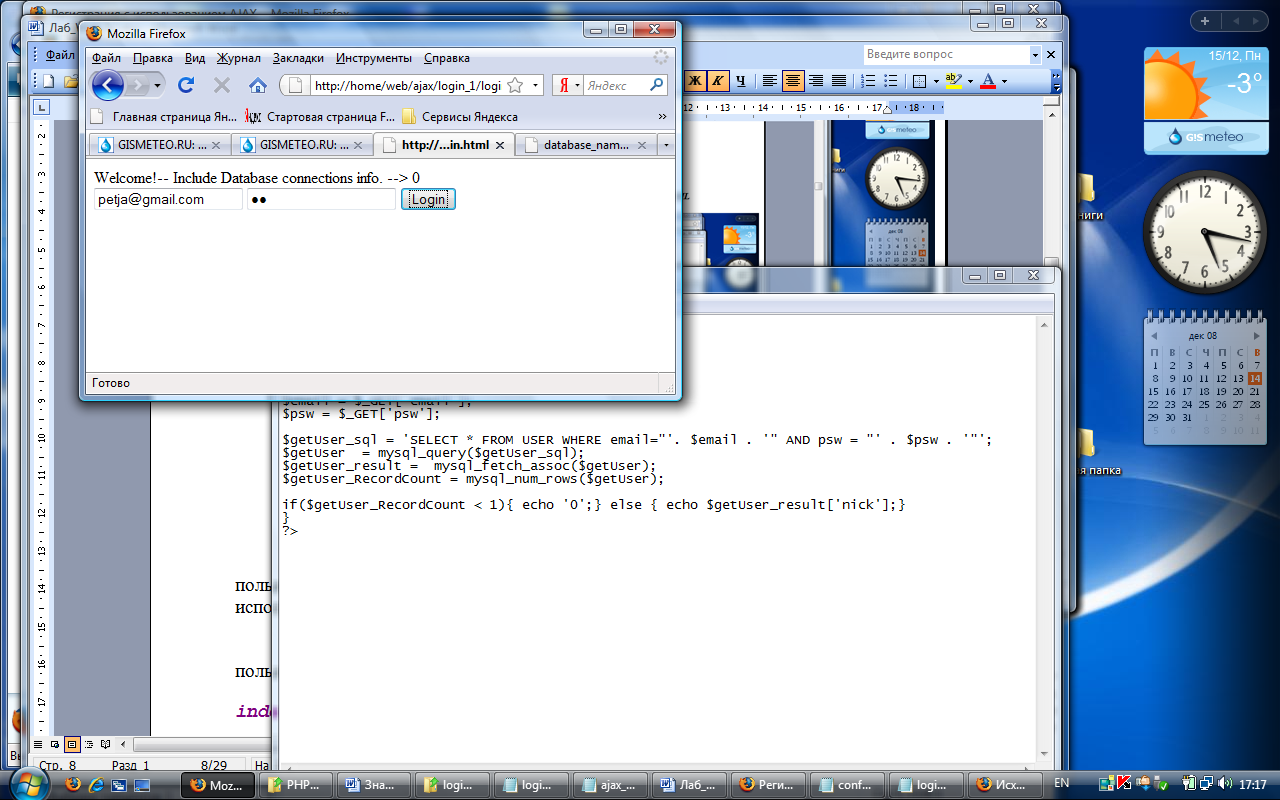Apply numbered list in Word
1280x800 pixels.
pyautogui.click(x=869, y=80)
